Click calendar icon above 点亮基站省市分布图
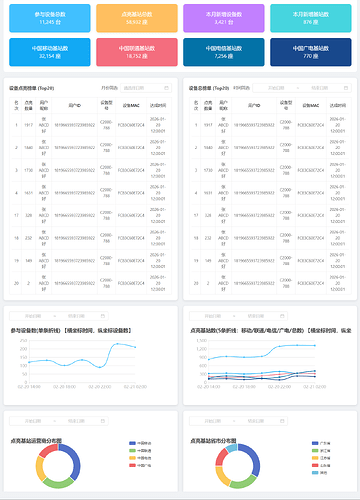This screenshot has height=500, width=360. coord(282,421)
